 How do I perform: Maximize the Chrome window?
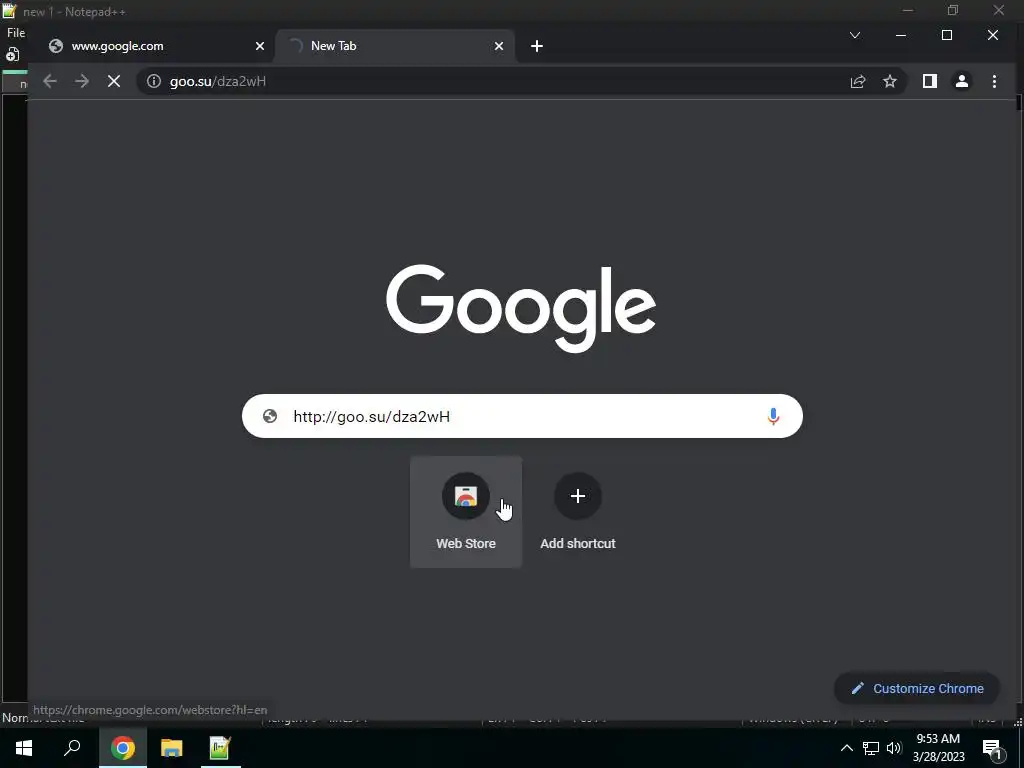pos(947,35)
